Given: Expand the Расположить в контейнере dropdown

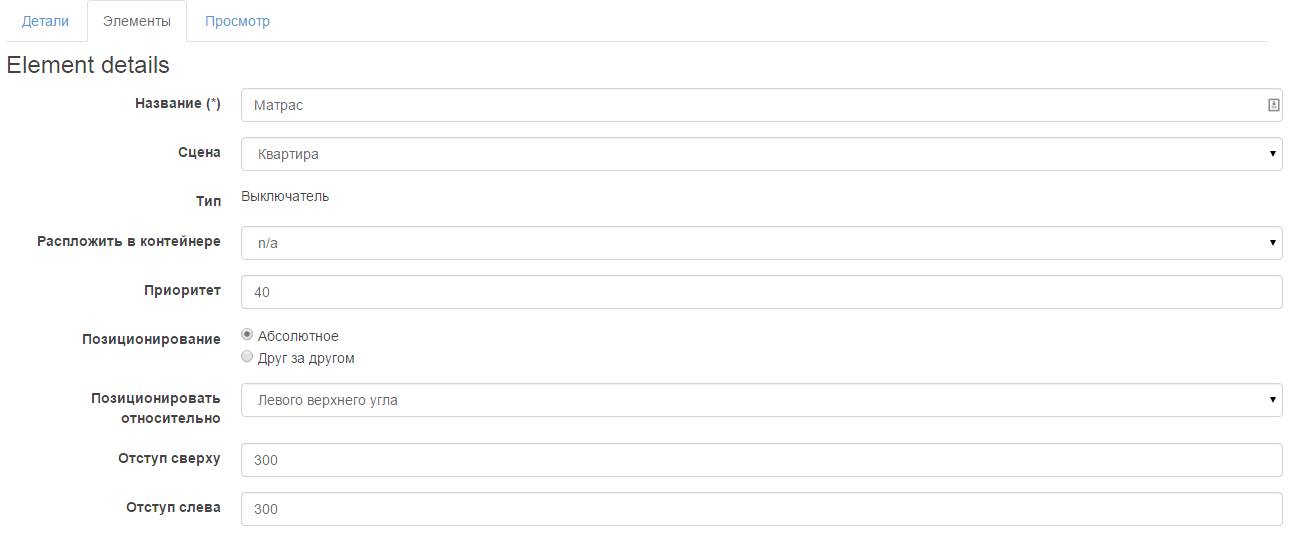Looking at the screenshot, I should click(x=761, y=243).
